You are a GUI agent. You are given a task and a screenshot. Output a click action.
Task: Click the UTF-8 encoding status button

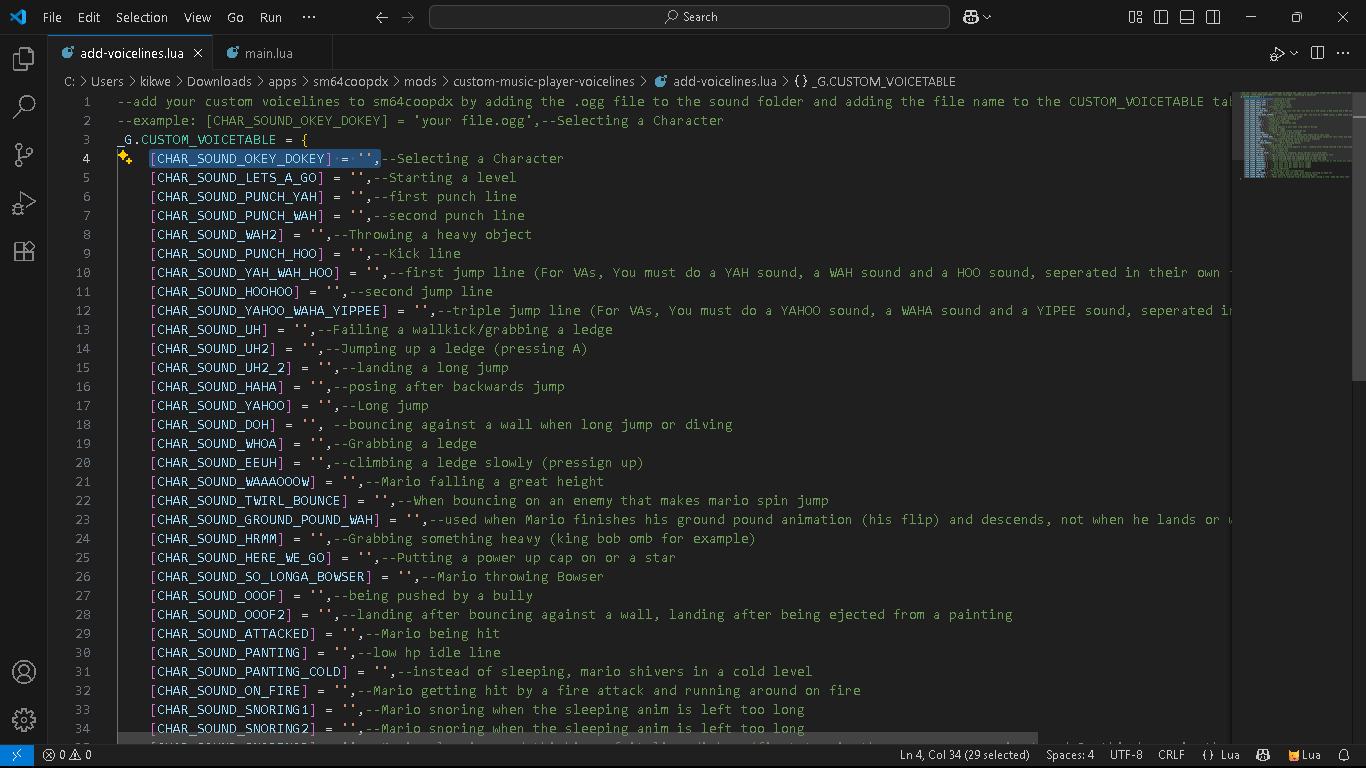click(x=1125, y=755)
